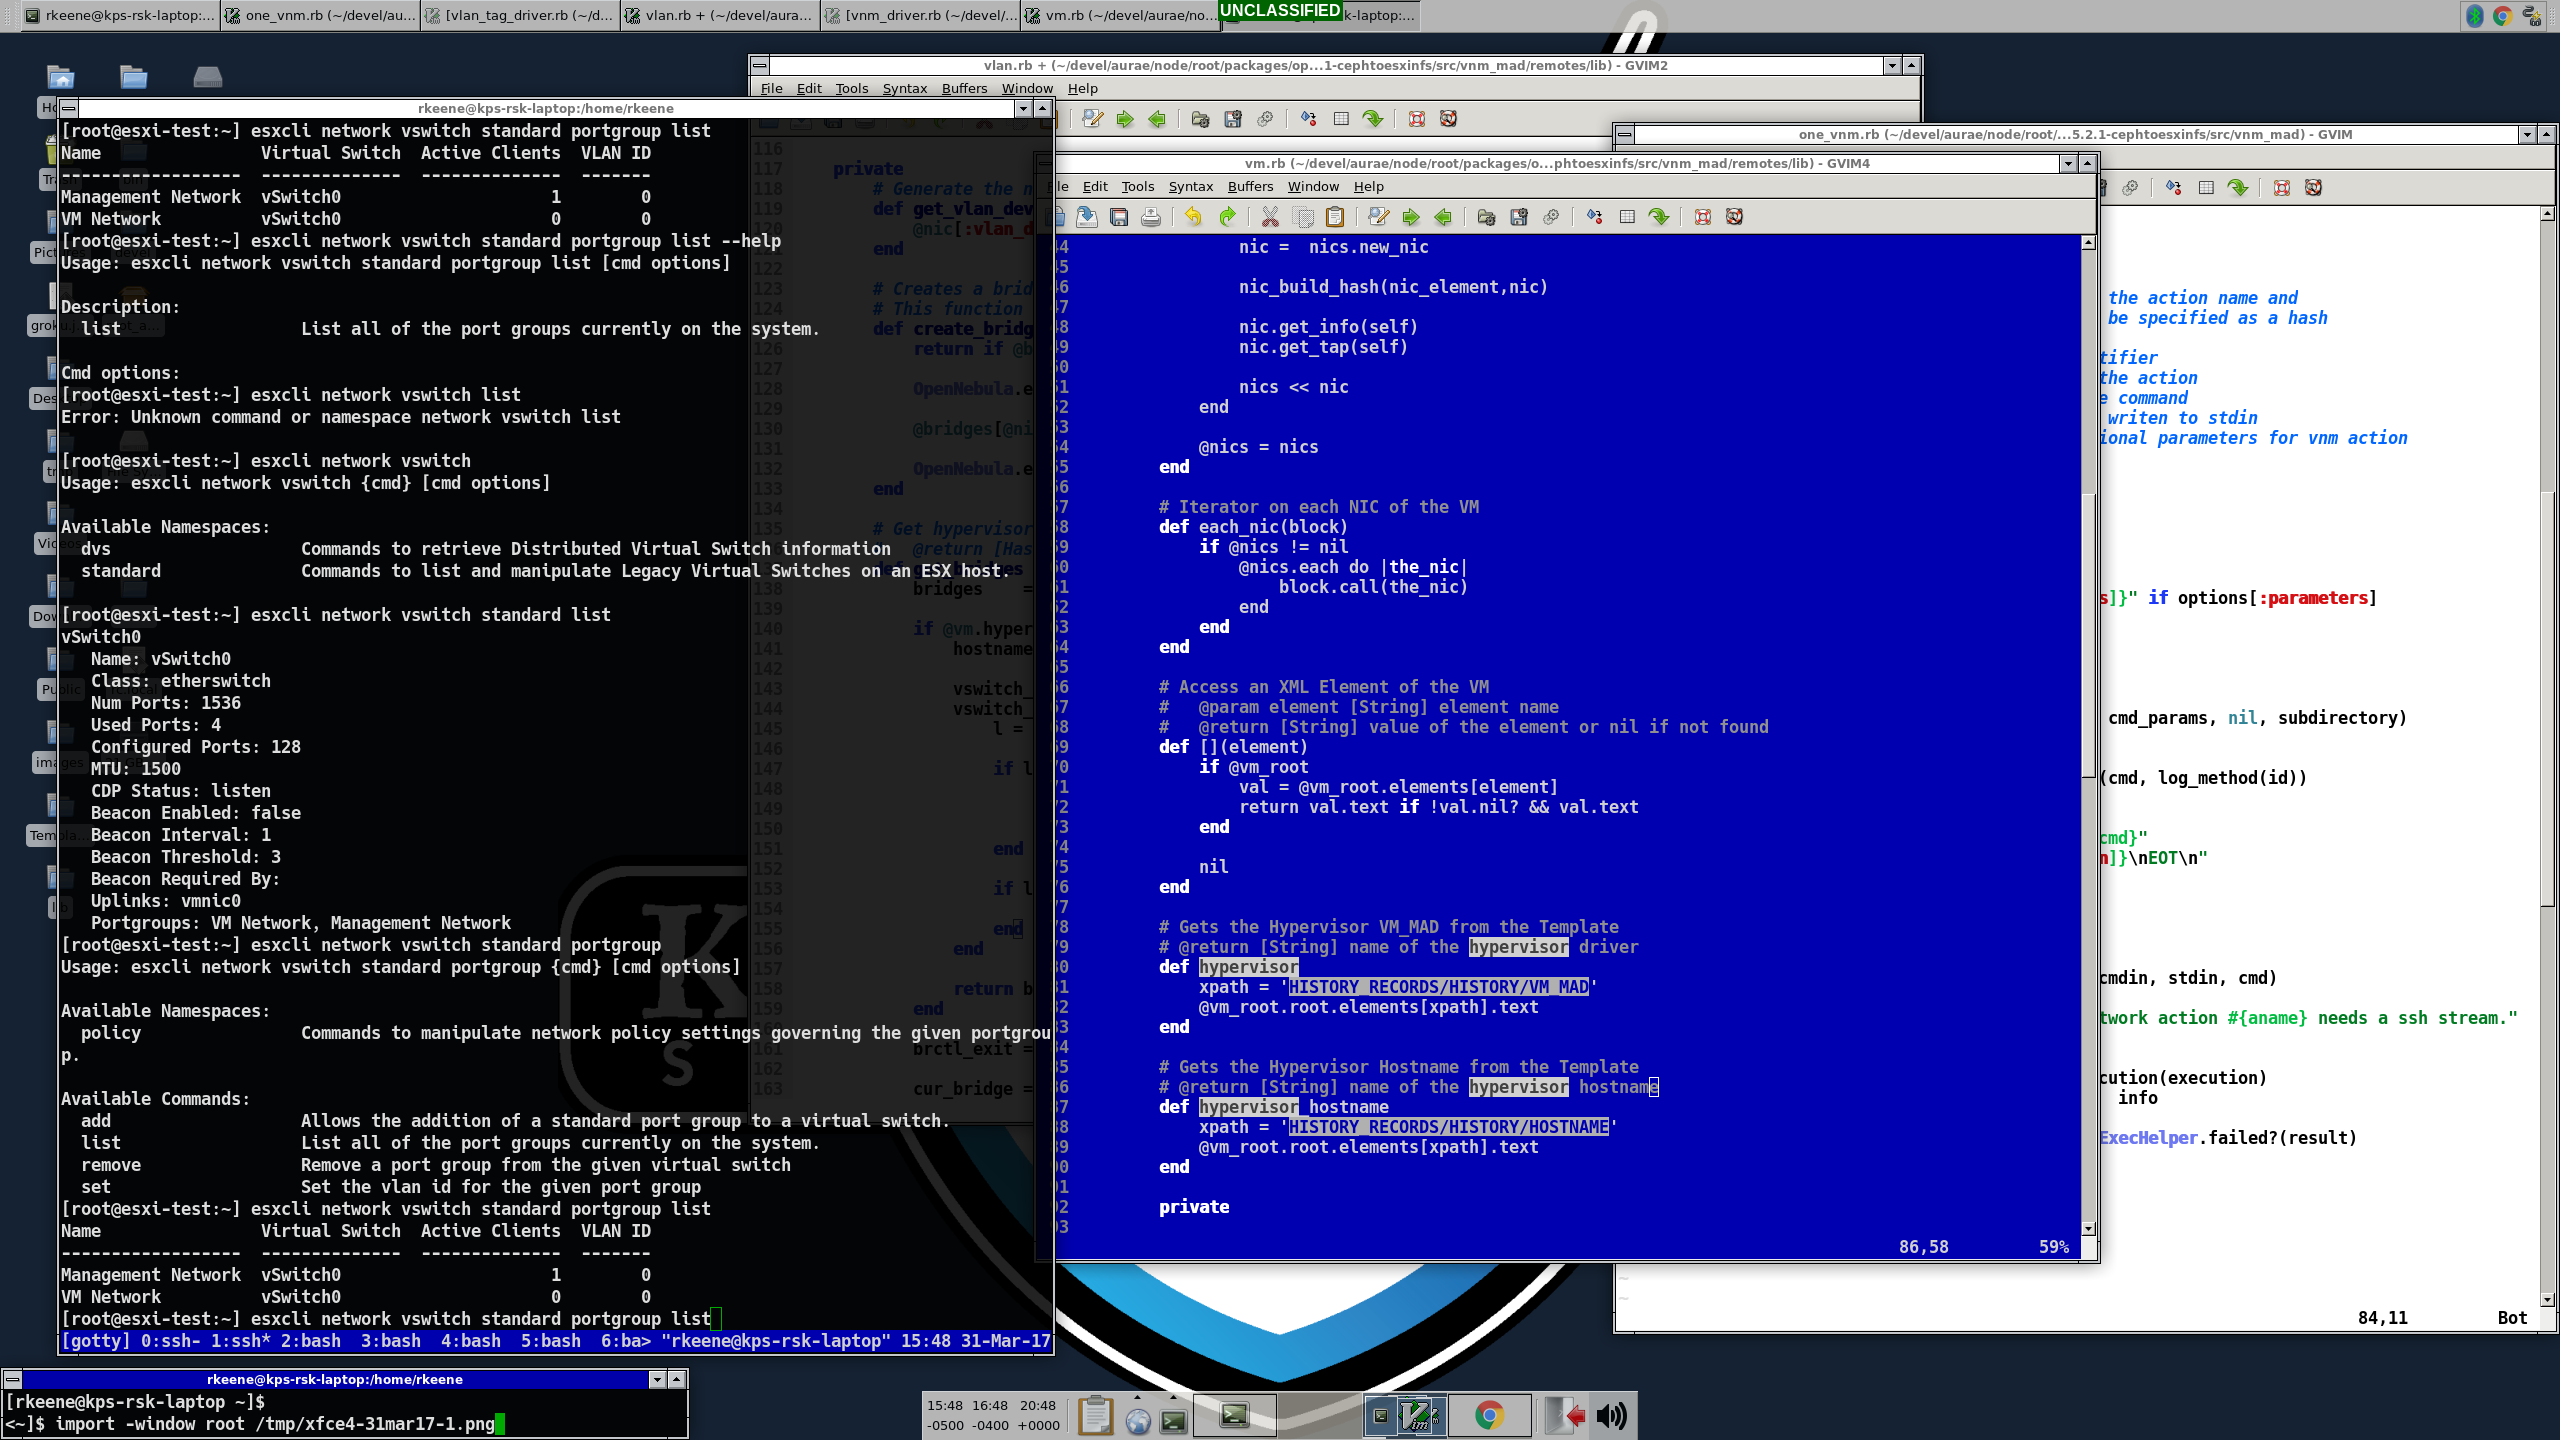
Task: Click Print icon in GVIM4 toolbar
Action: pyautogui.click(x=1151, y=217)
